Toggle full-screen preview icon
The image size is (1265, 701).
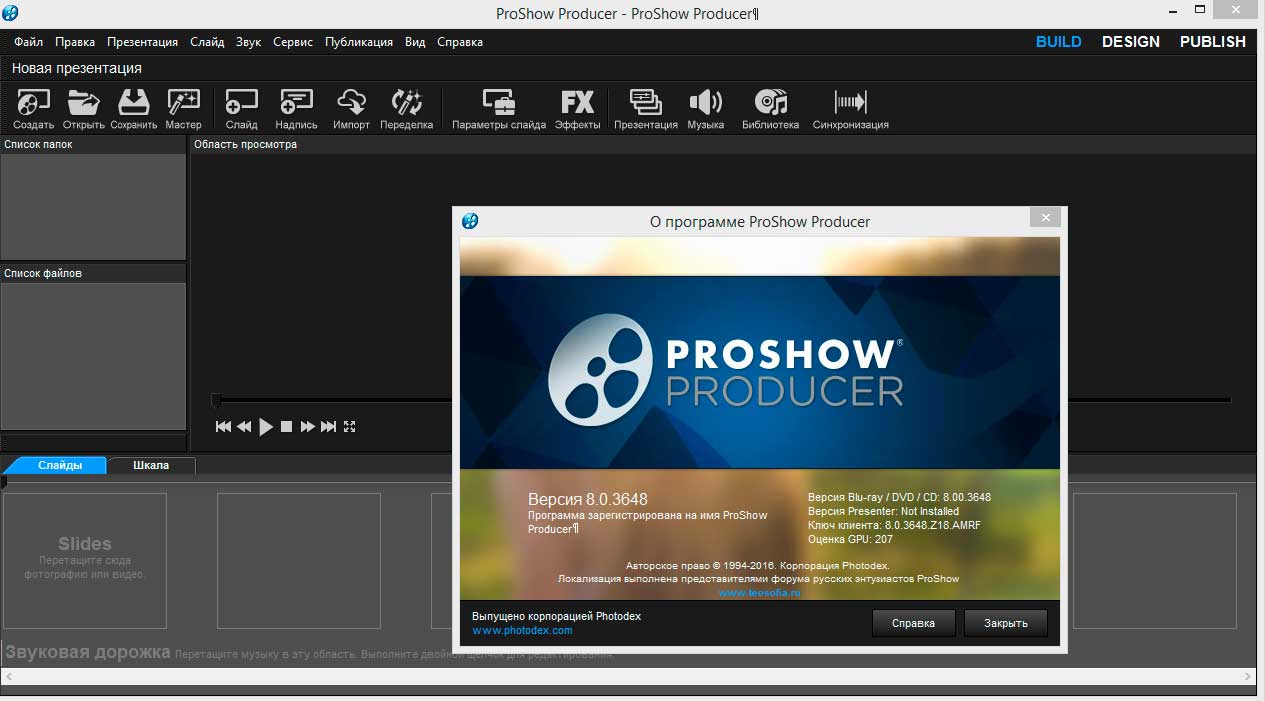coord(350,427)
